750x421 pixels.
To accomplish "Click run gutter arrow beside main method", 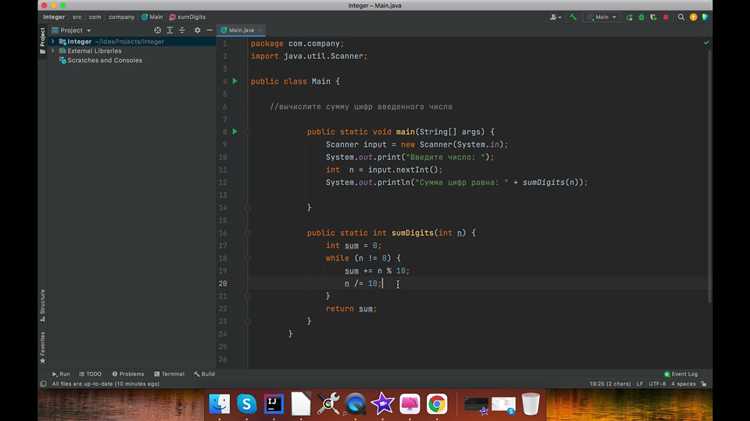I will point(235,132).
